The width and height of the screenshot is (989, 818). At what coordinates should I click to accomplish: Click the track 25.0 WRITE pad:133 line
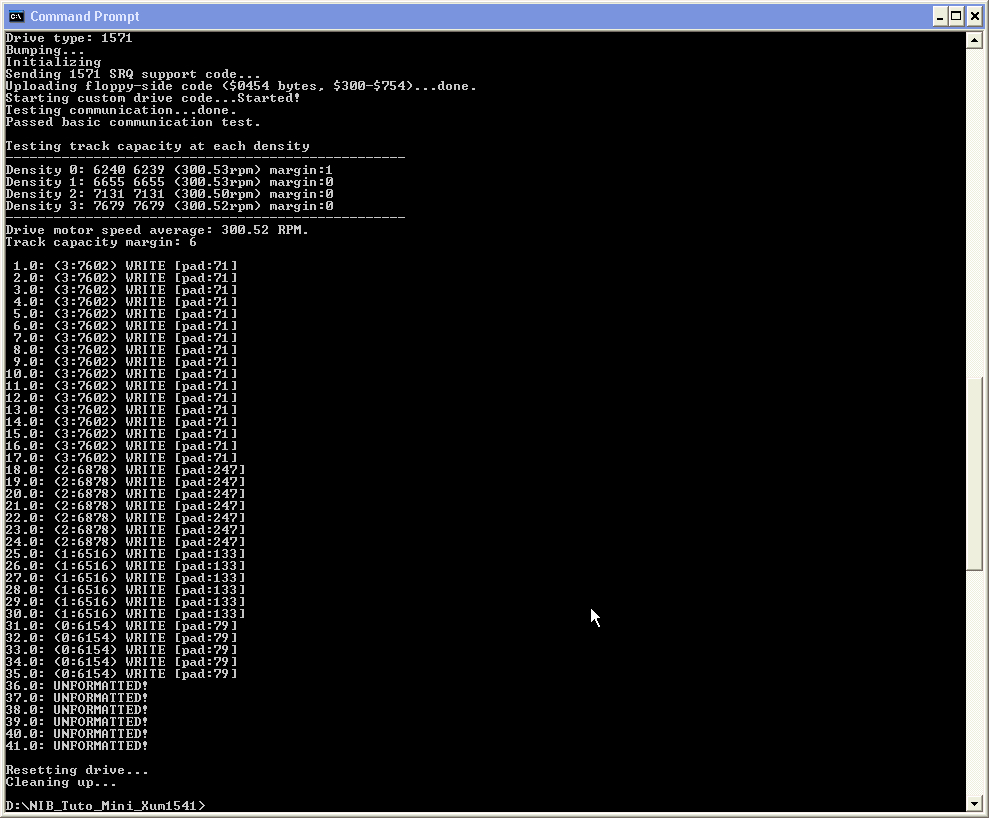click(x=125, y=554)
